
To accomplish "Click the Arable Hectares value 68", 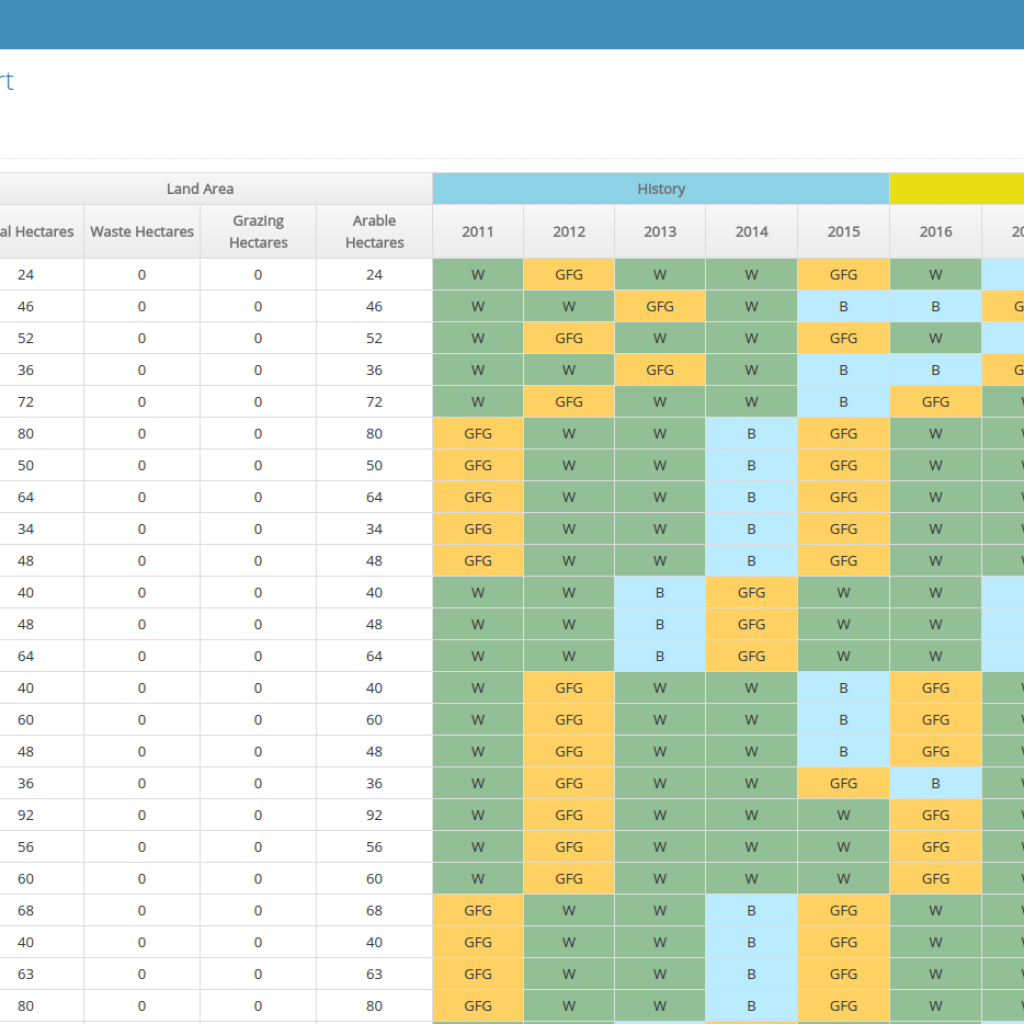I will 374,910.
